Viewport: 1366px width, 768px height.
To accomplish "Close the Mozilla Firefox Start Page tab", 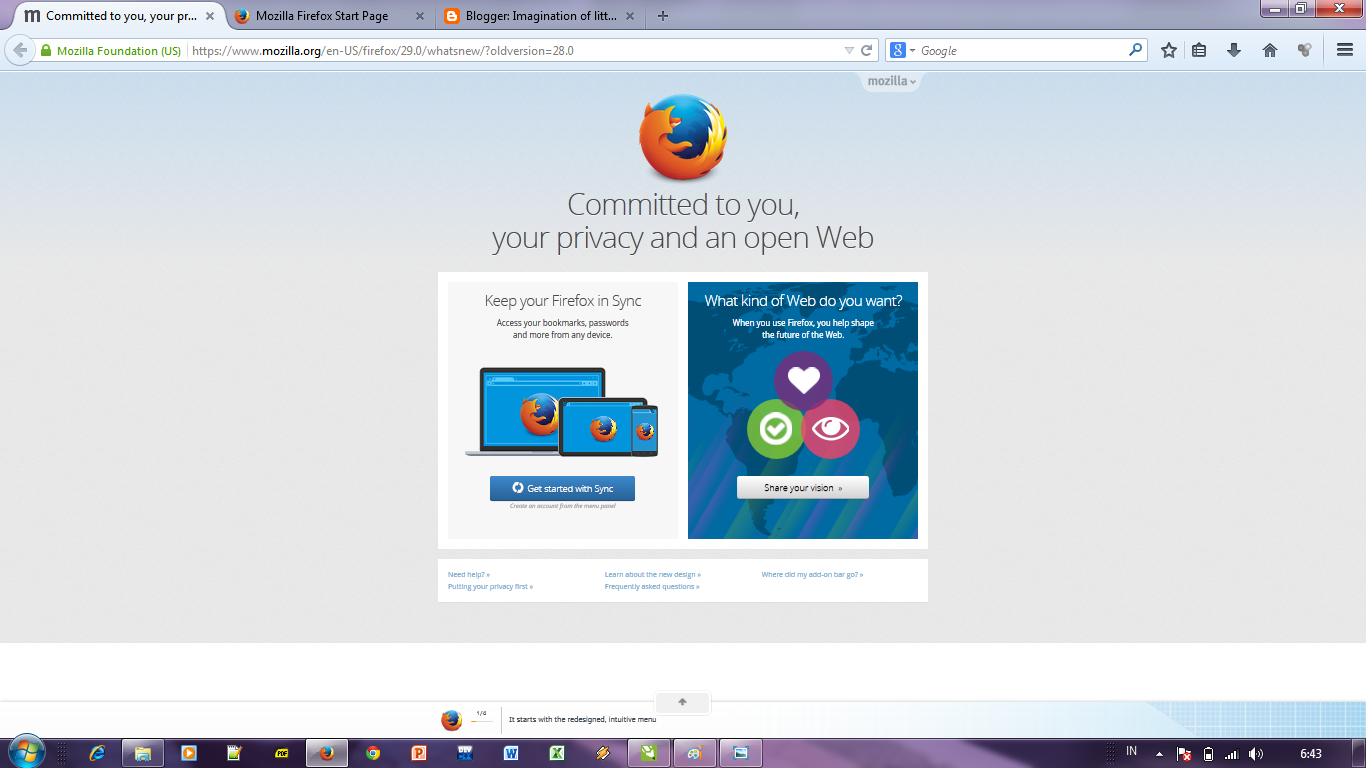I will coord(419,16).
